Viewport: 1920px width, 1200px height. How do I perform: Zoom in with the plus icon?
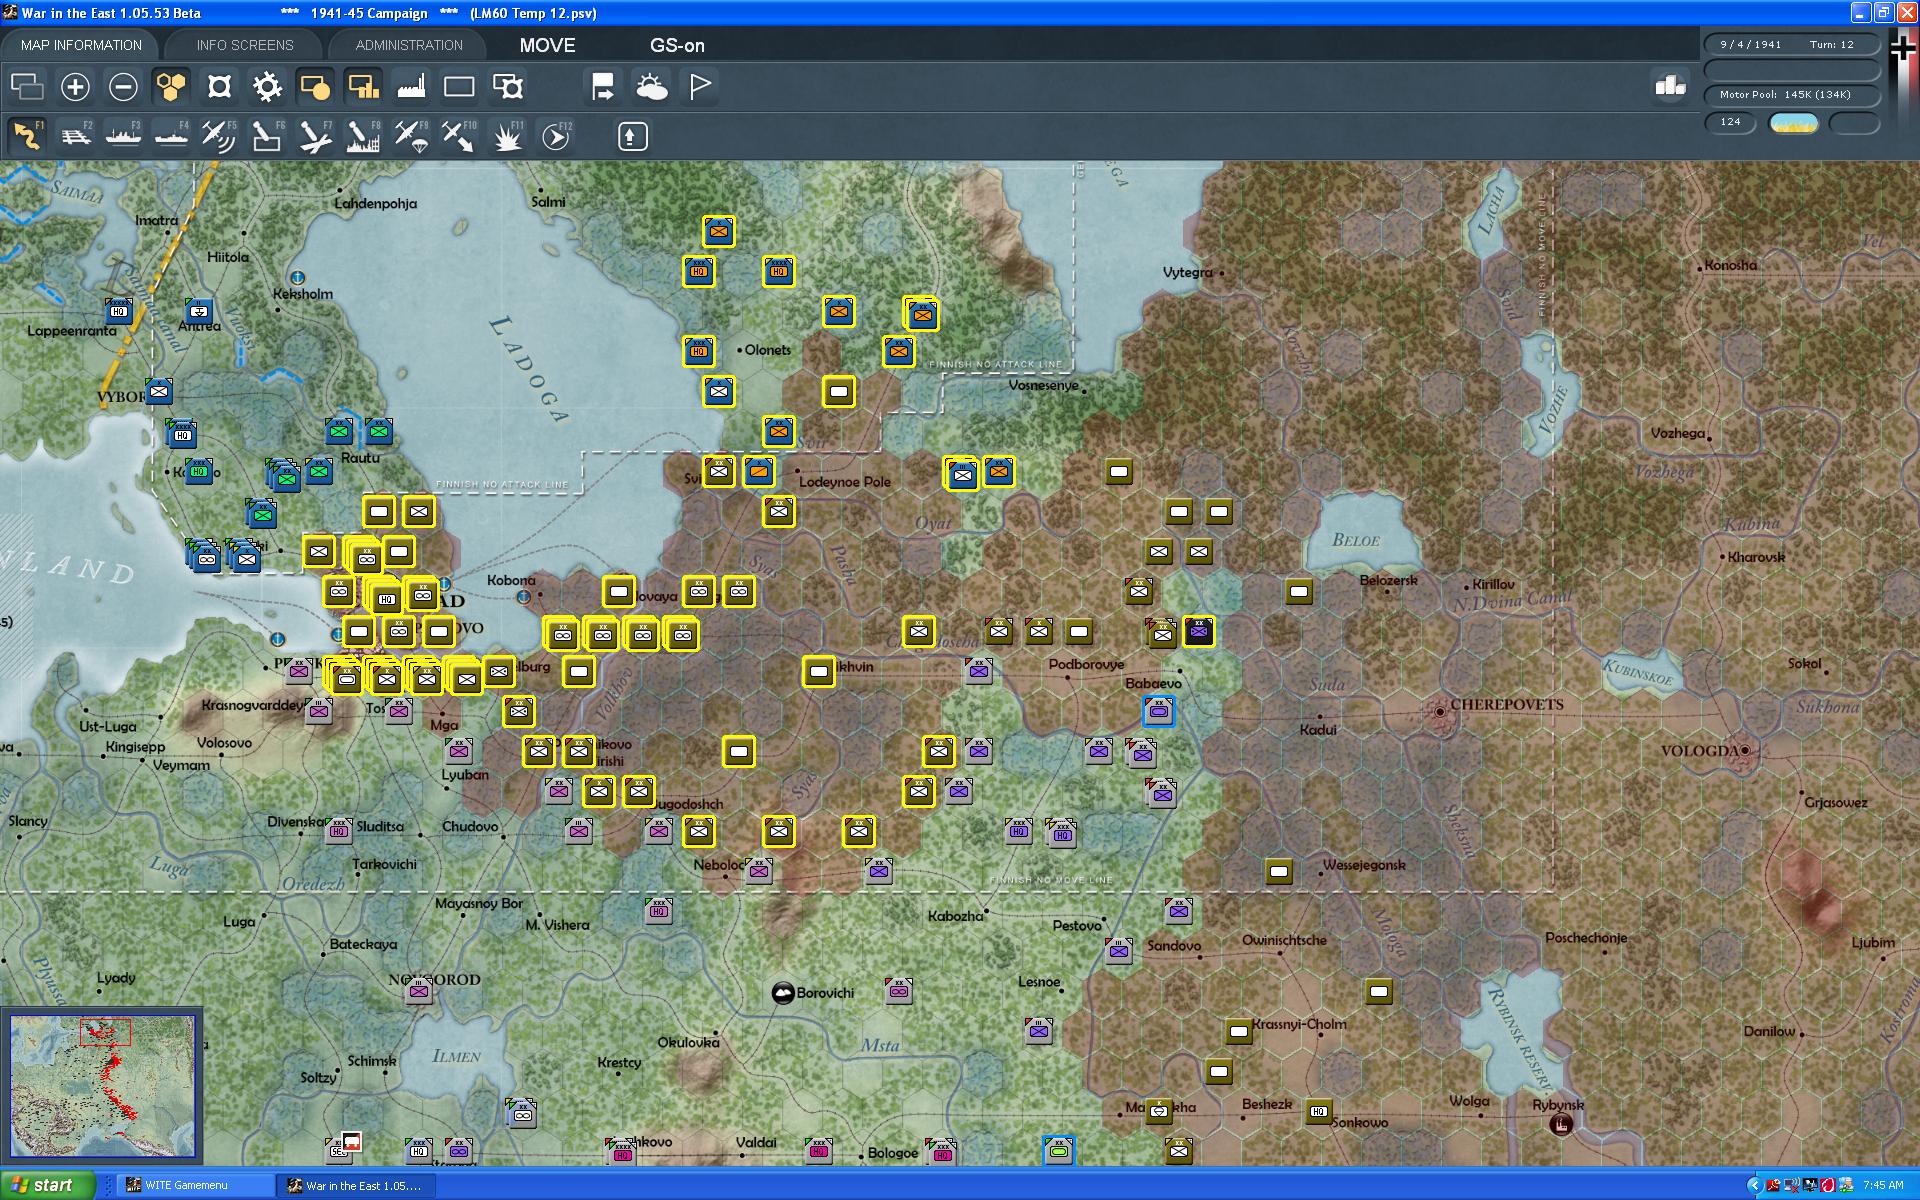click(75, 87)
